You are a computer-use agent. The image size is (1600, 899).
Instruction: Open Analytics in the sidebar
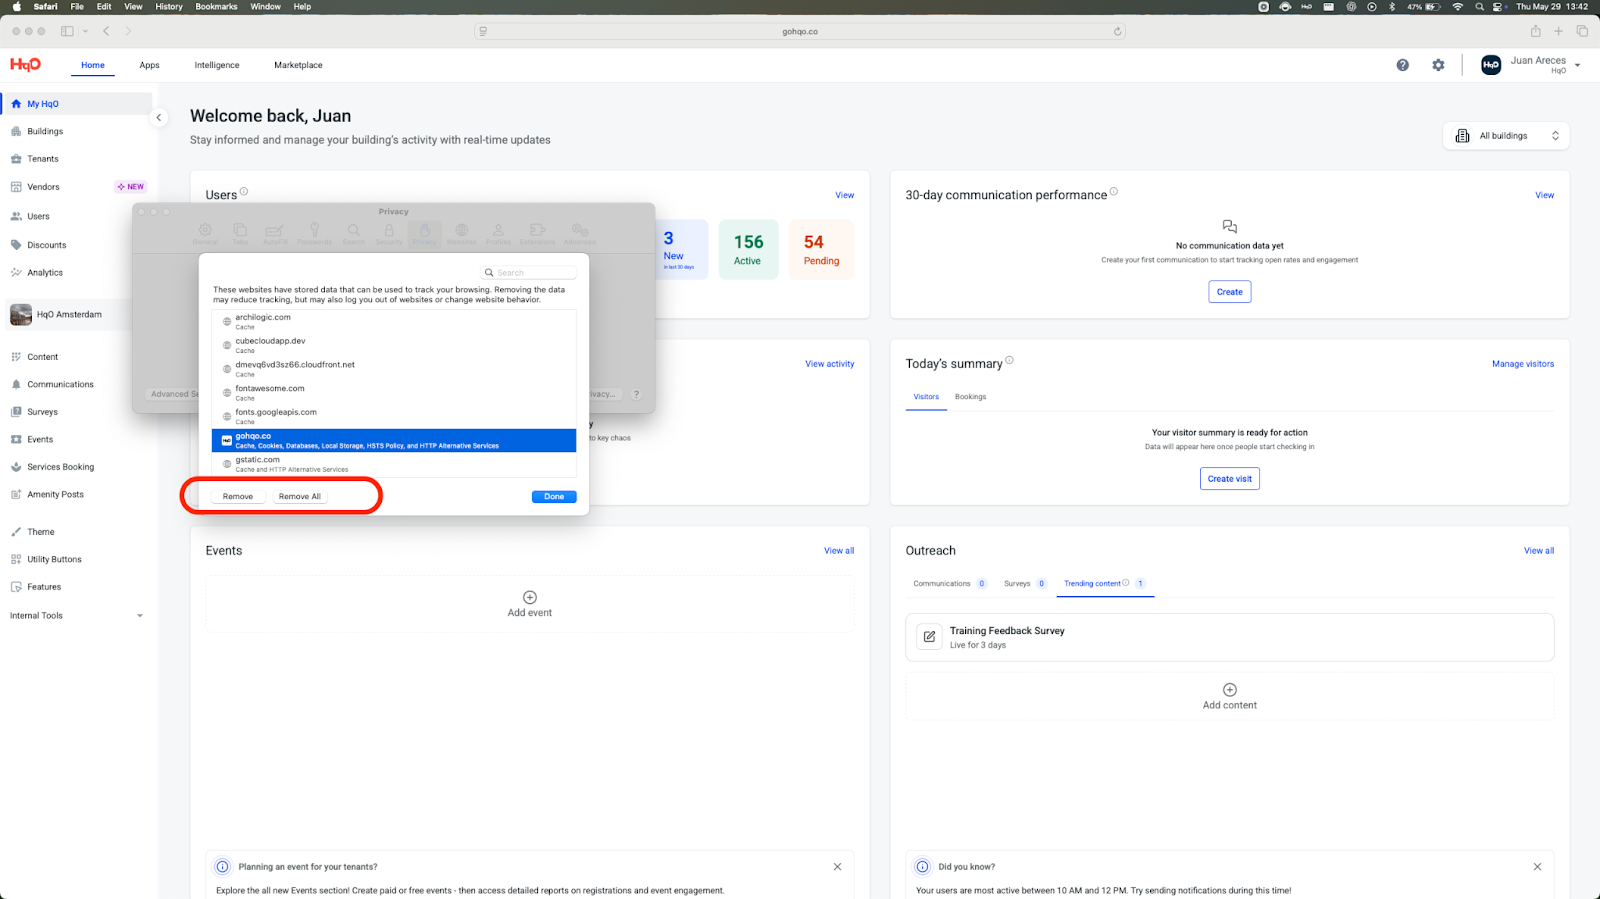[x=45, y=273]
